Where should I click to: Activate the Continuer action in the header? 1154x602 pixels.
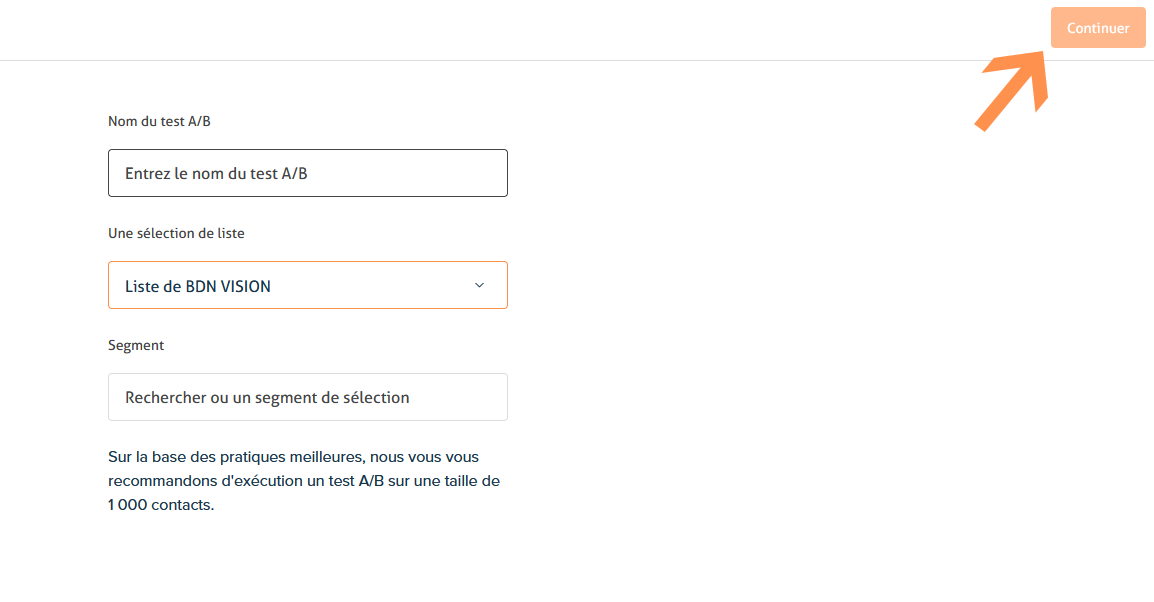pyautogui.click(x=1097, y=27)
